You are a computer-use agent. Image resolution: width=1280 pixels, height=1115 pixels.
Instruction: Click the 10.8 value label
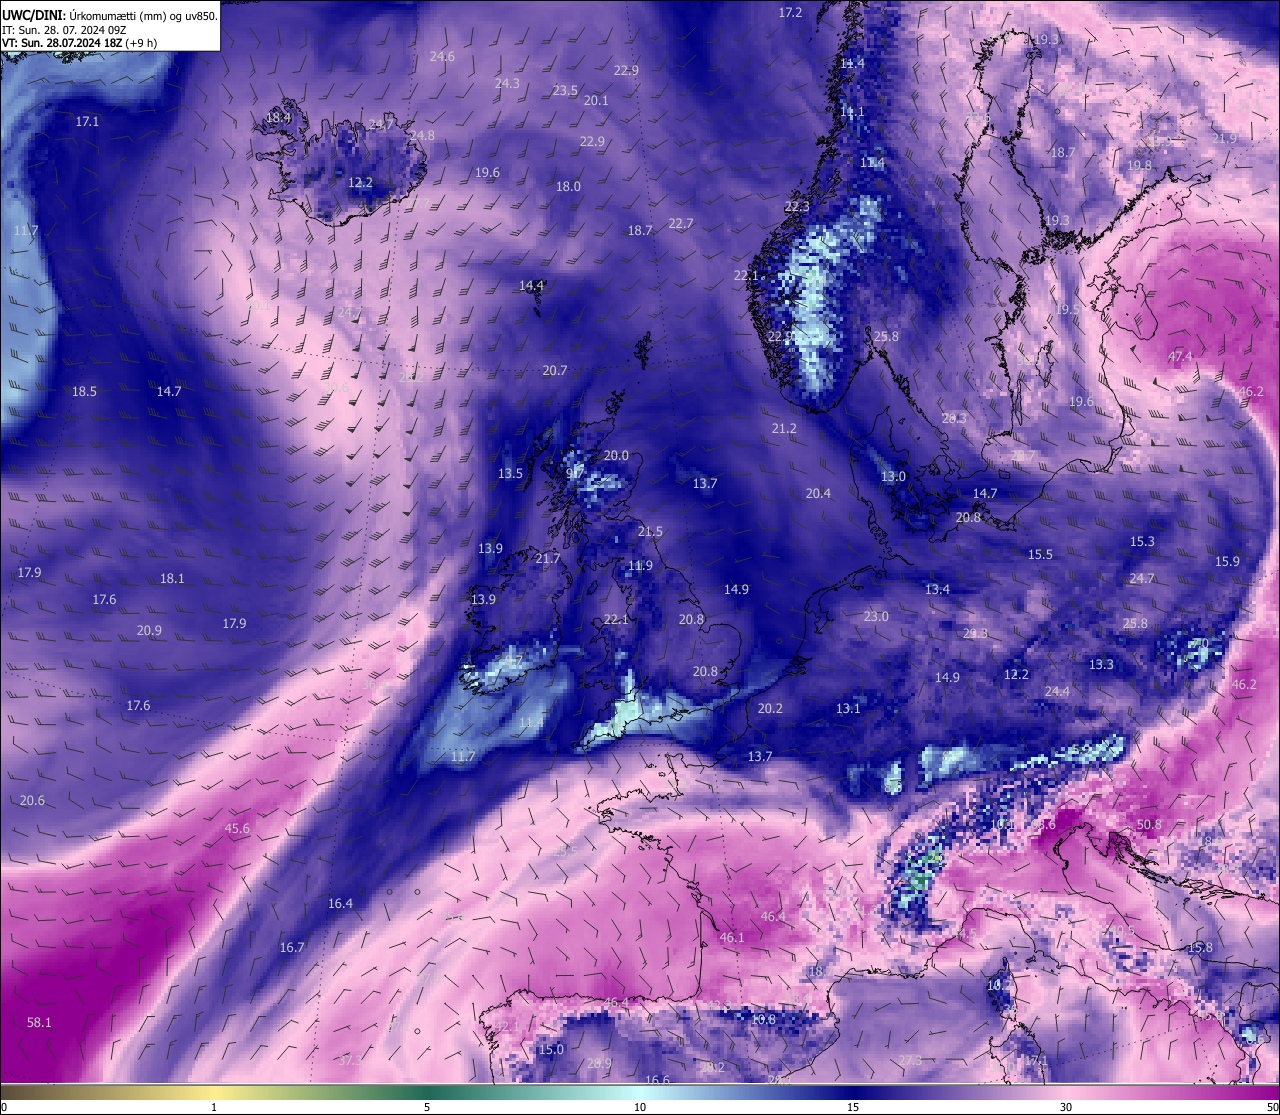click(763, 1019)
